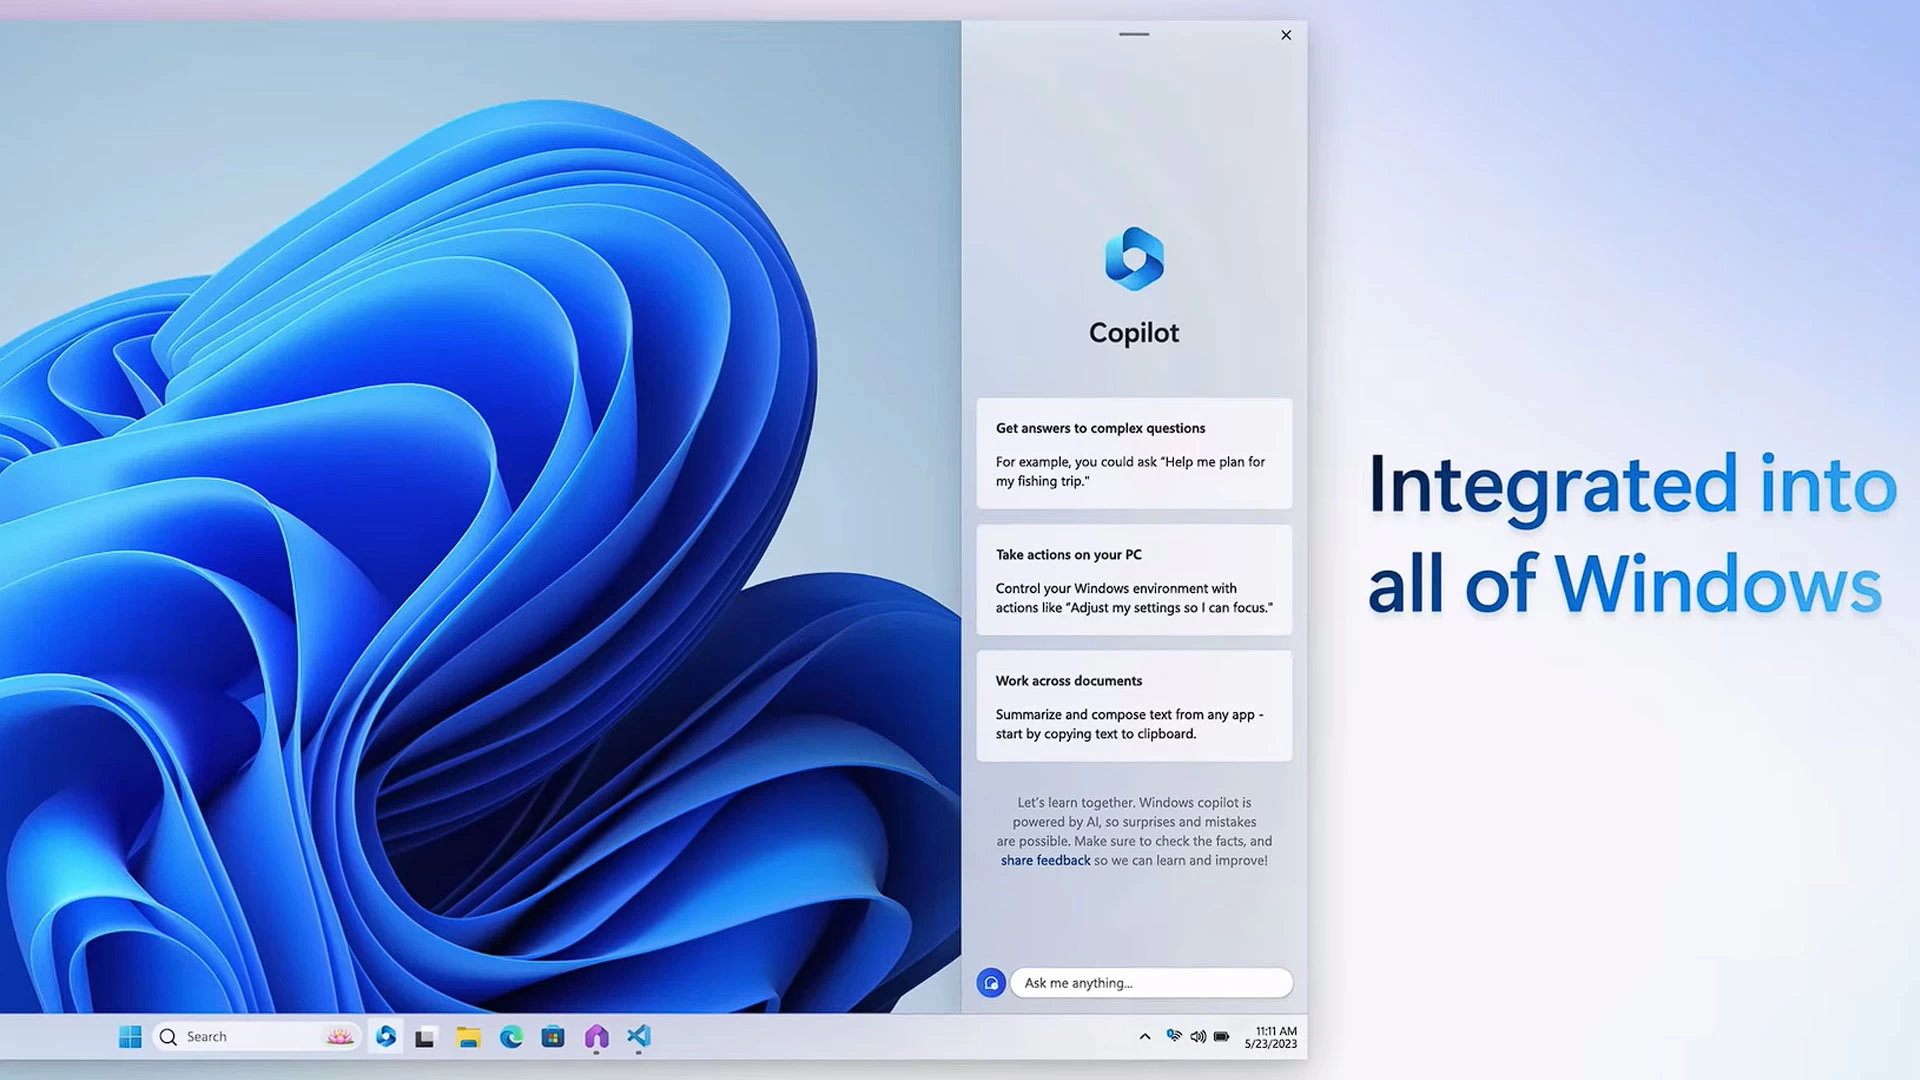Click the battery status icon
The height and width of the screenshot is (1080, 1920).
(1222, 1037)
